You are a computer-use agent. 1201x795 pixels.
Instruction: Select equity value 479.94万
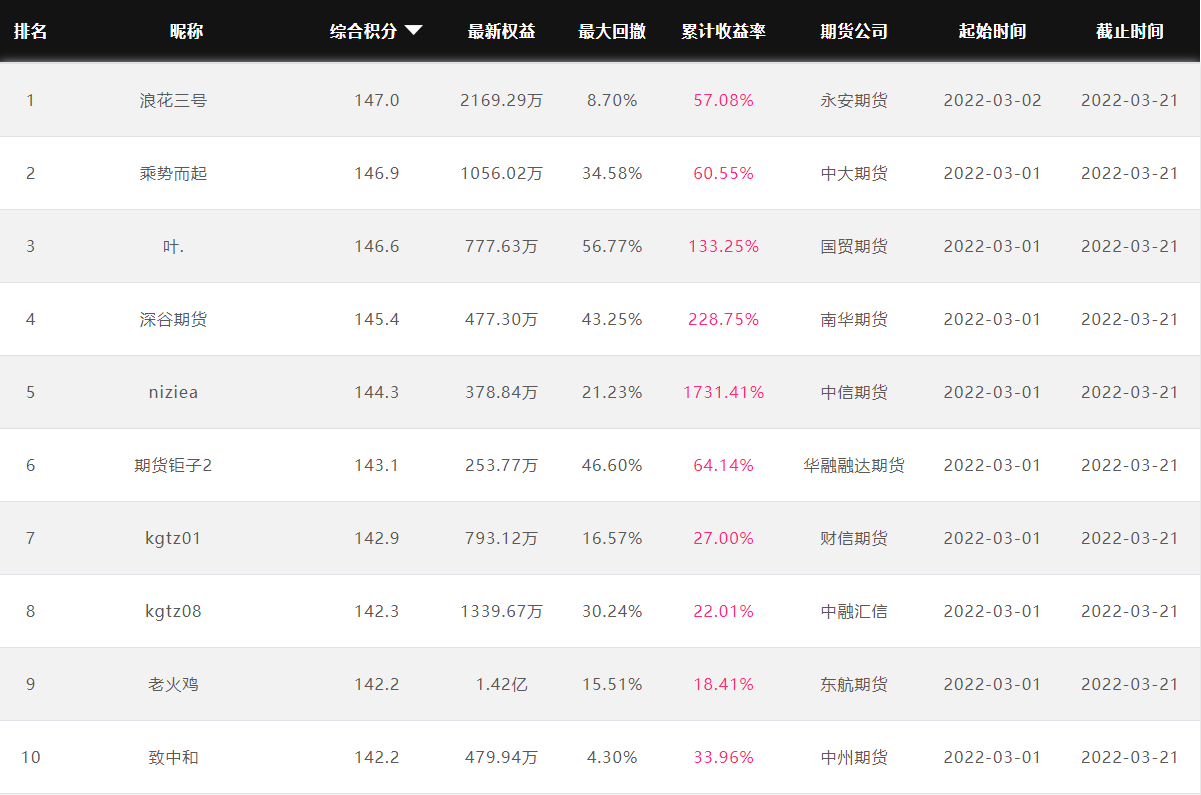(502, 757)
